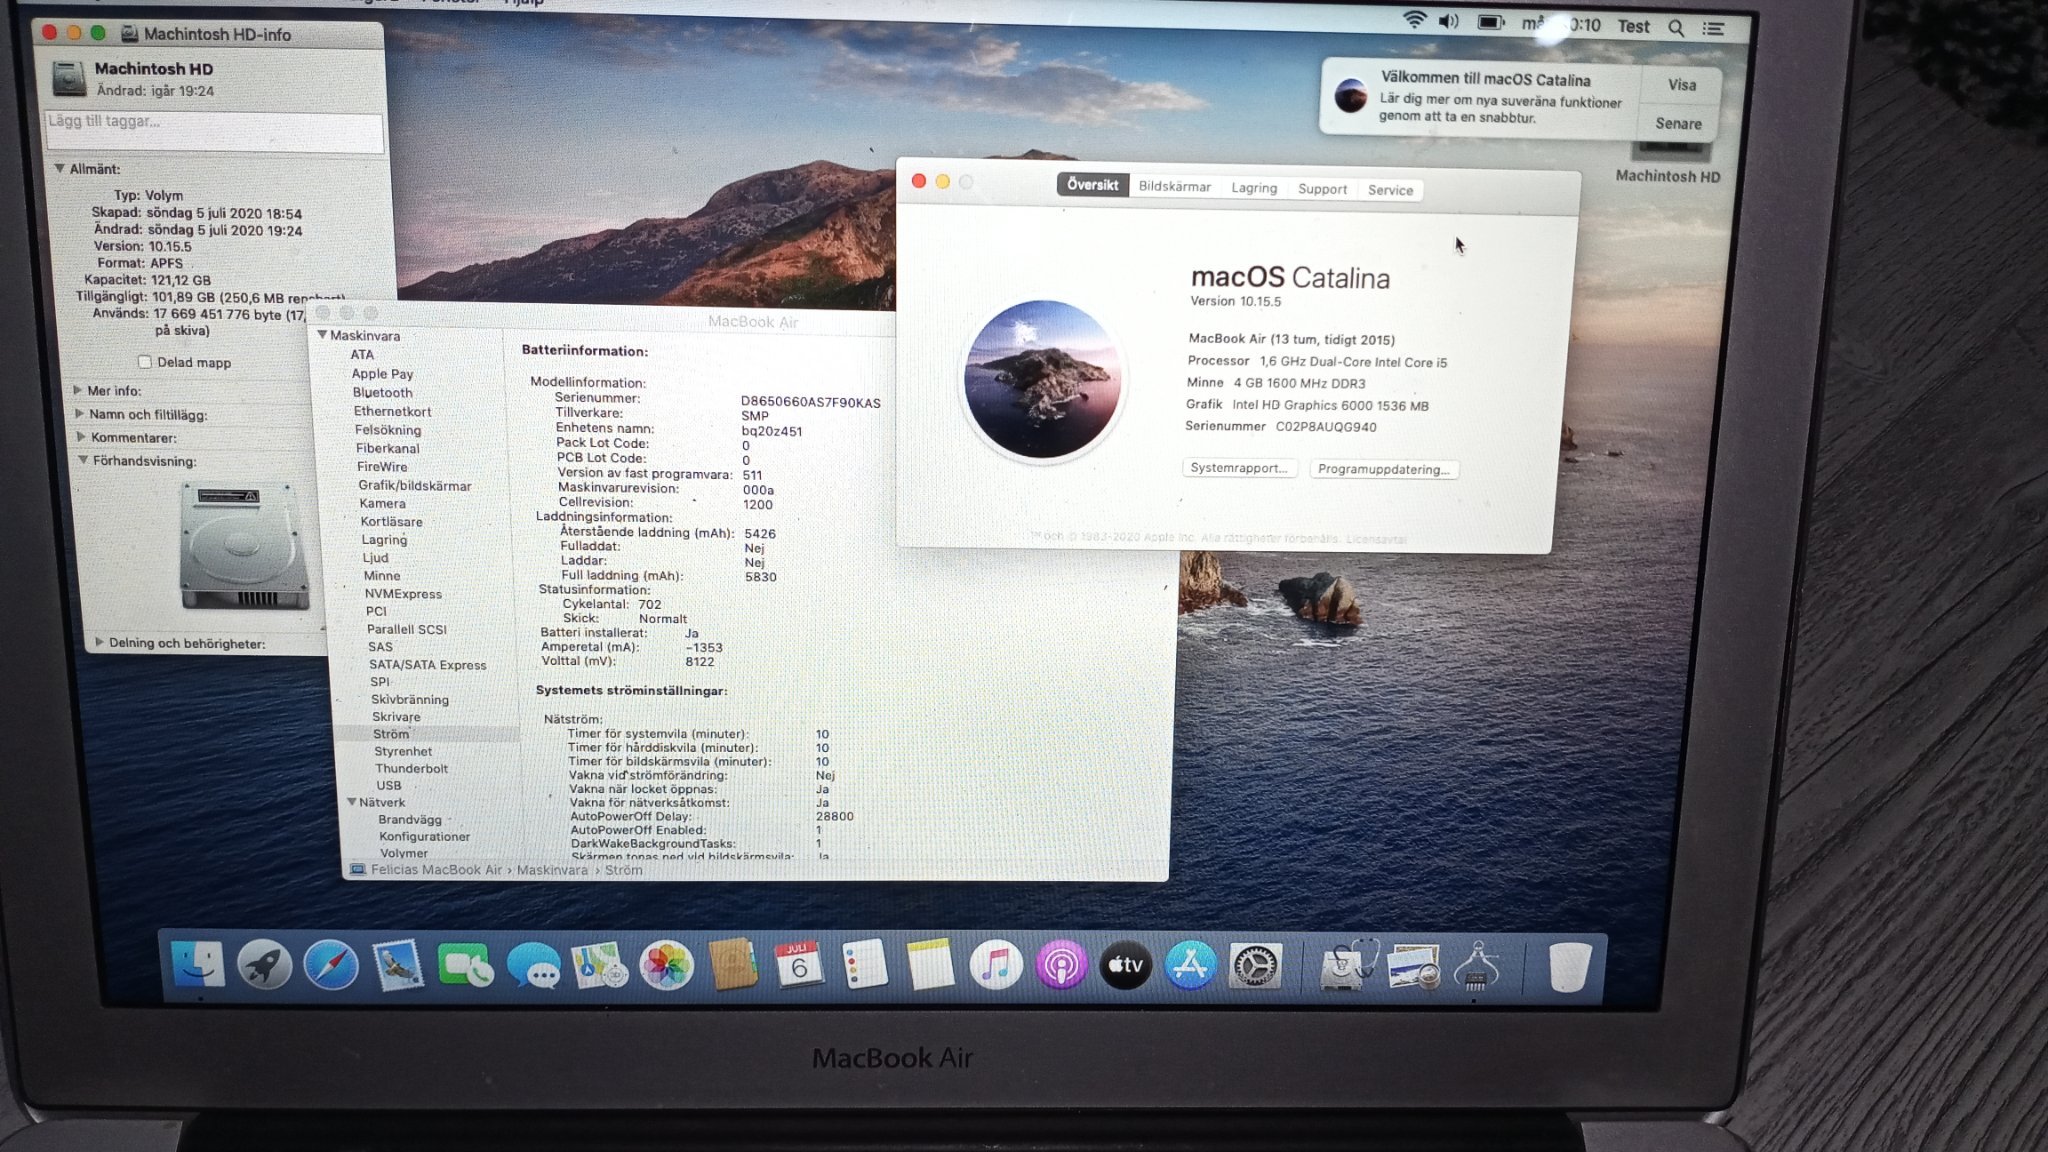
Task: Open Calendar in the Dock
Action: [x=798, y=966]
